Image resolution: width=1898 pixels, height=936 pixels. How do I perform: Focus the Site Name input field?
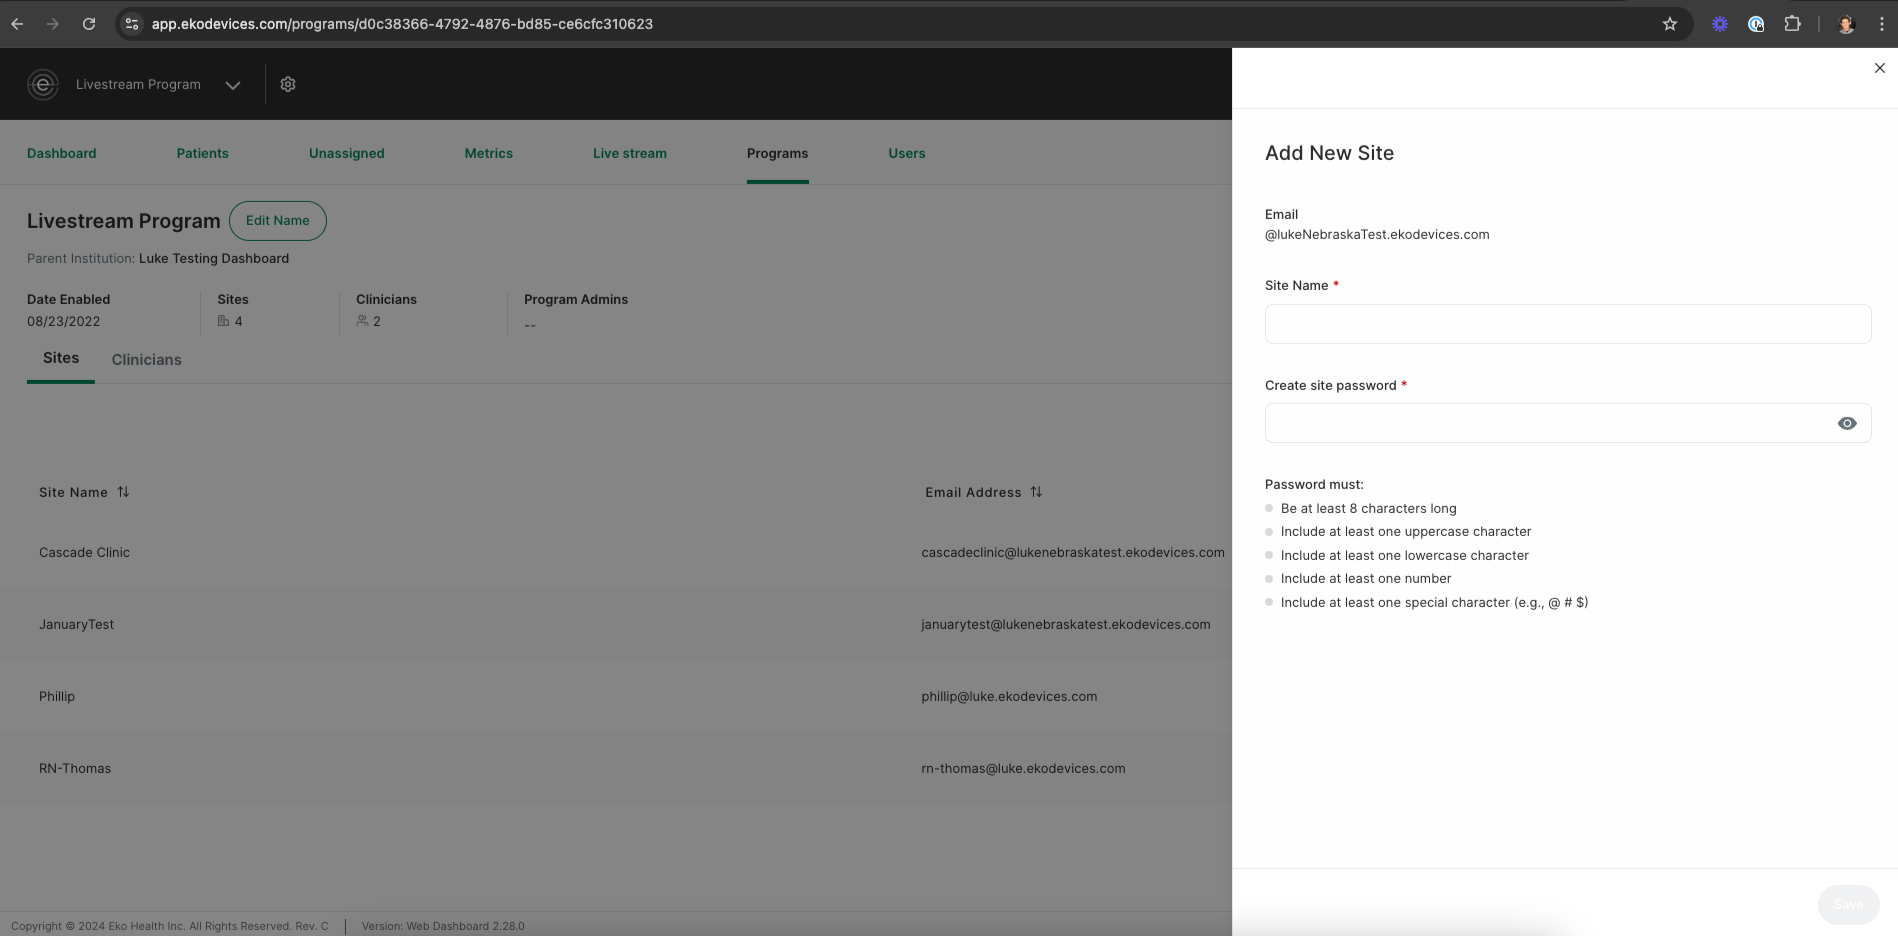click(1567, 324)
